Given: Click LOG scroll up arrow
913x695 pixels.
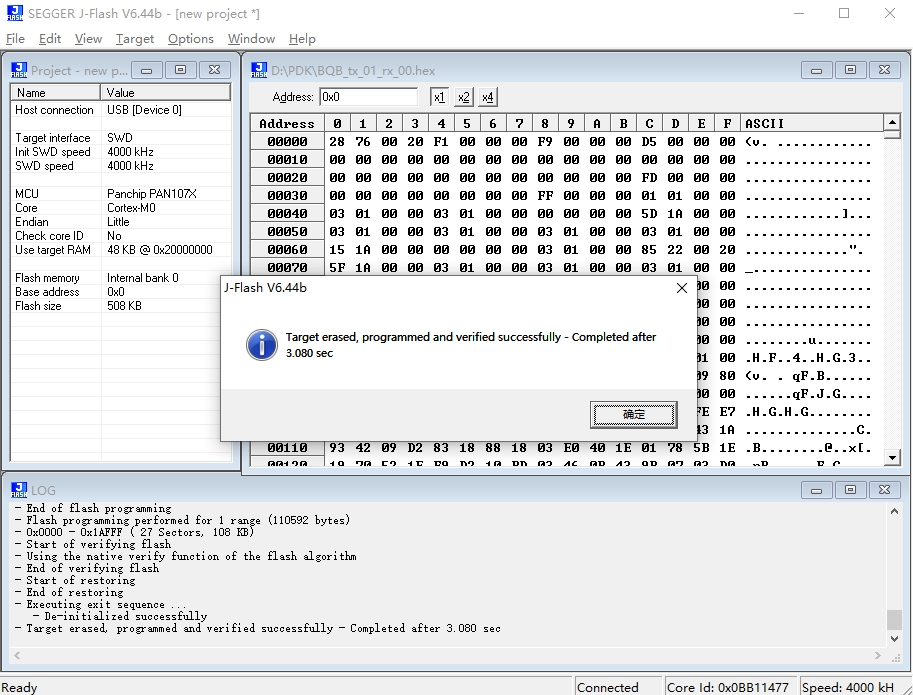Looking at the screenshot, I should 894,511.
